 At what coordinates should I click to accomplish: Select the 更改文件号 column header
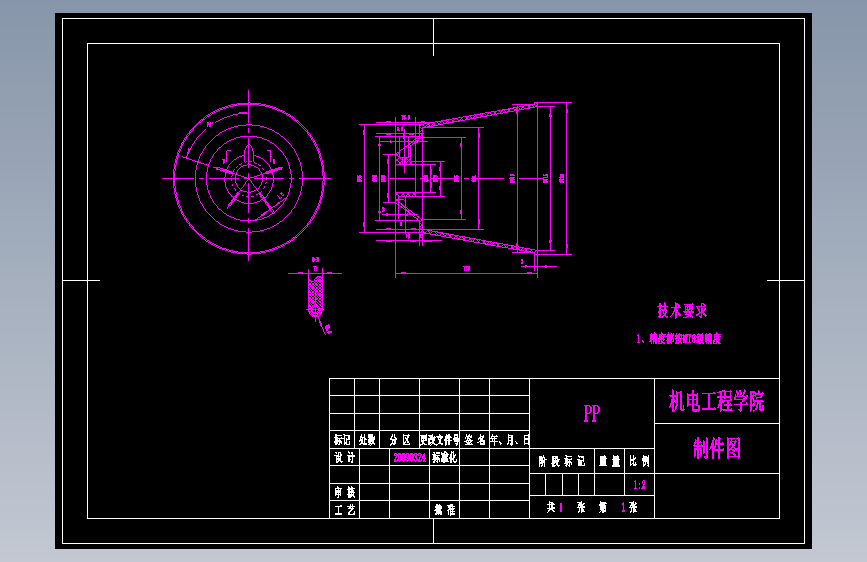[x=440, y=440]
